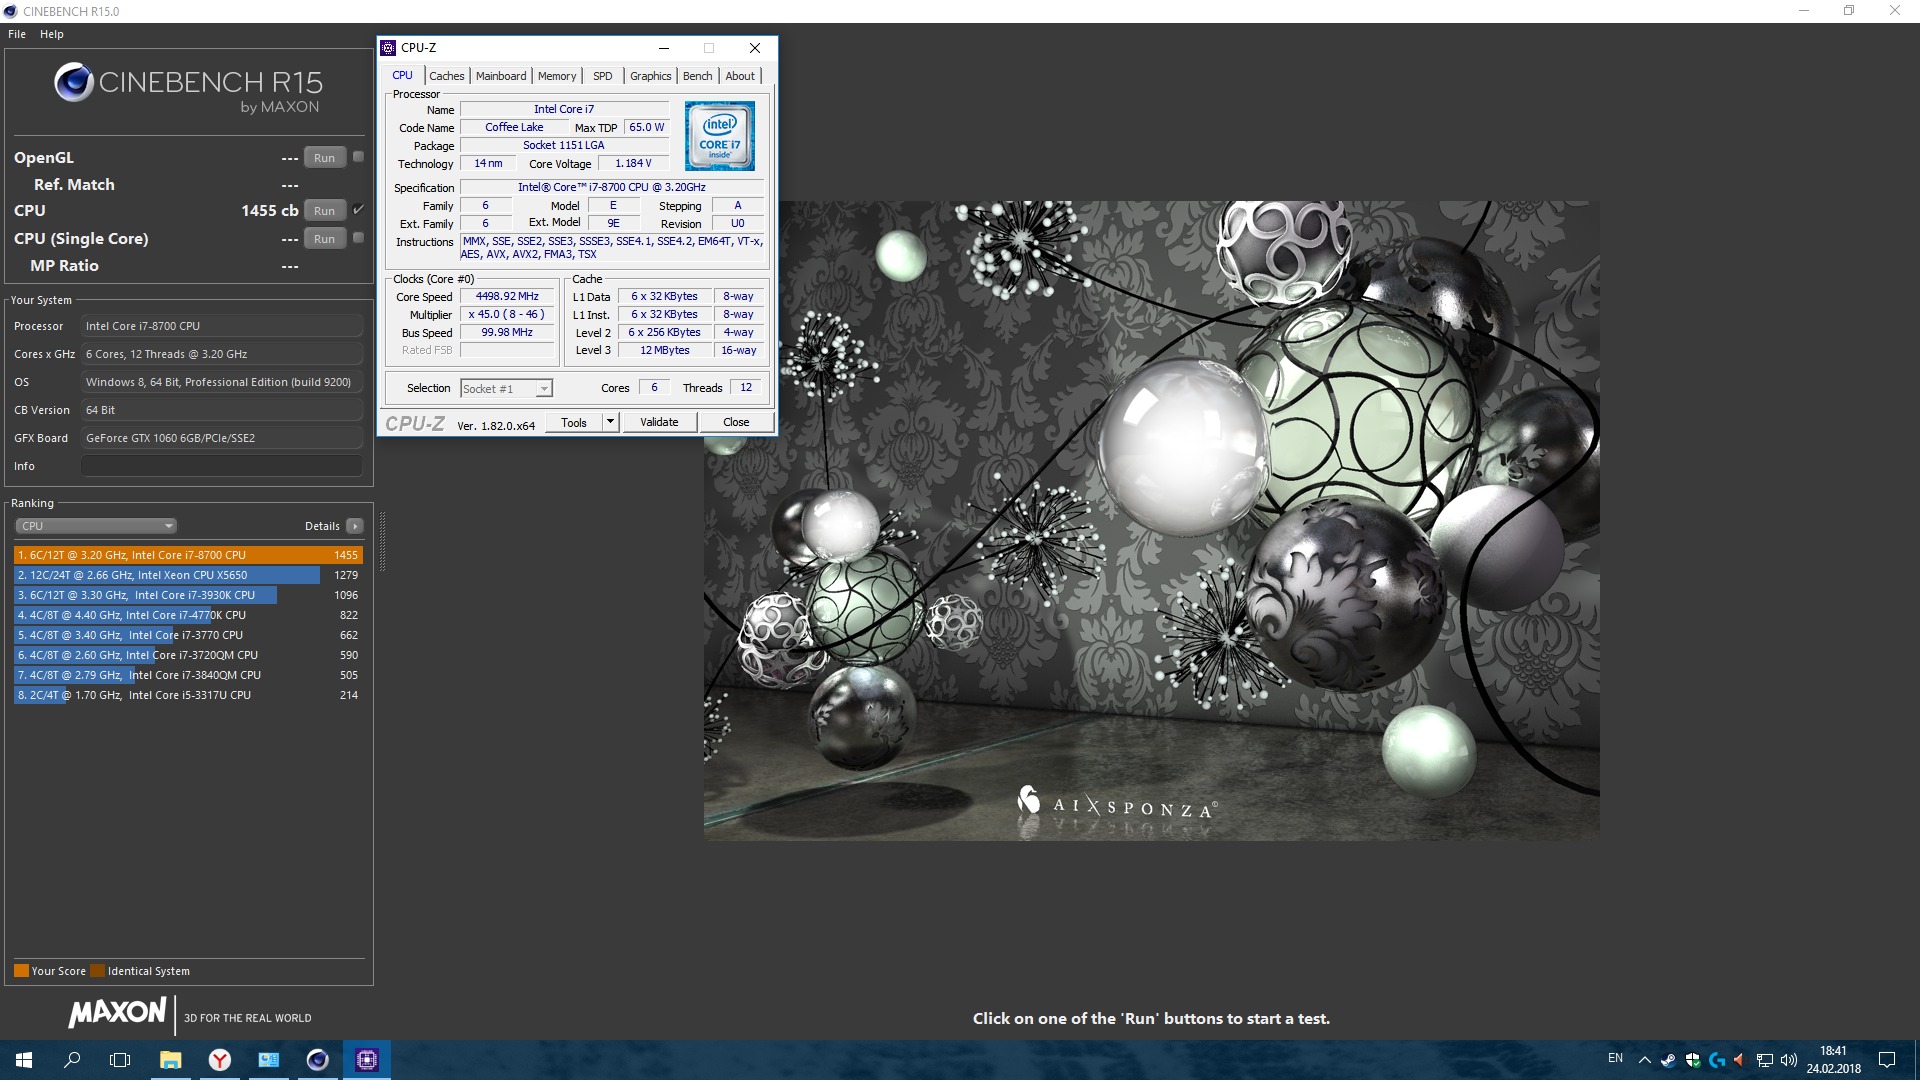Open Yandex browser from the taskbar
The height and width of the screenshot is (1080, 1920).
[x=220, y=1060]
